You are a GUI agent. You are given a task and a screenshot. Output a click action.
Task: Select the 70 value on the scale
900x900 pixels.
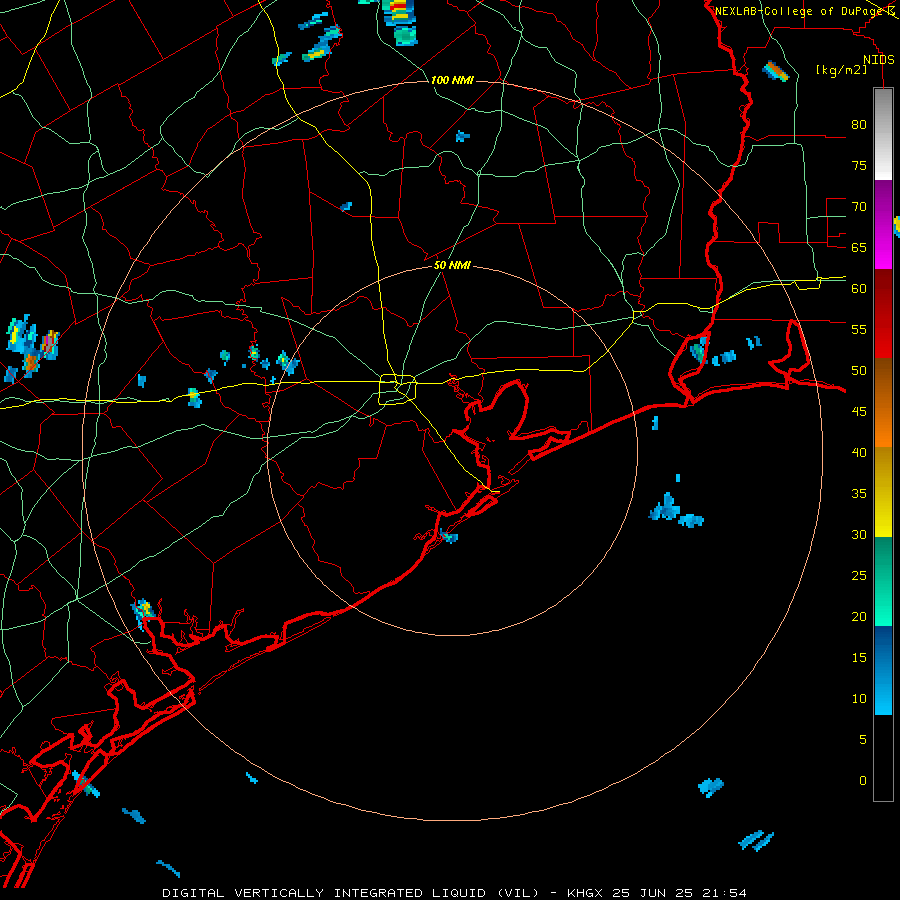859,207
